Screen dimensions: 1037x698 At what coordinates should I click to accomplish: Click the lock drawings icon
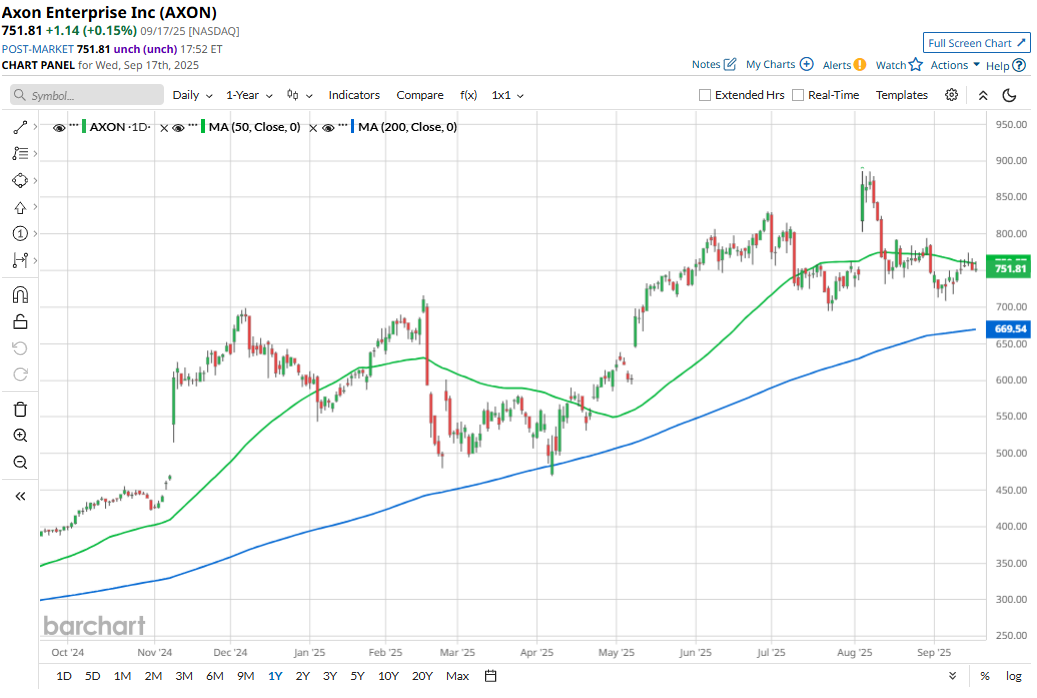point(20,322)
